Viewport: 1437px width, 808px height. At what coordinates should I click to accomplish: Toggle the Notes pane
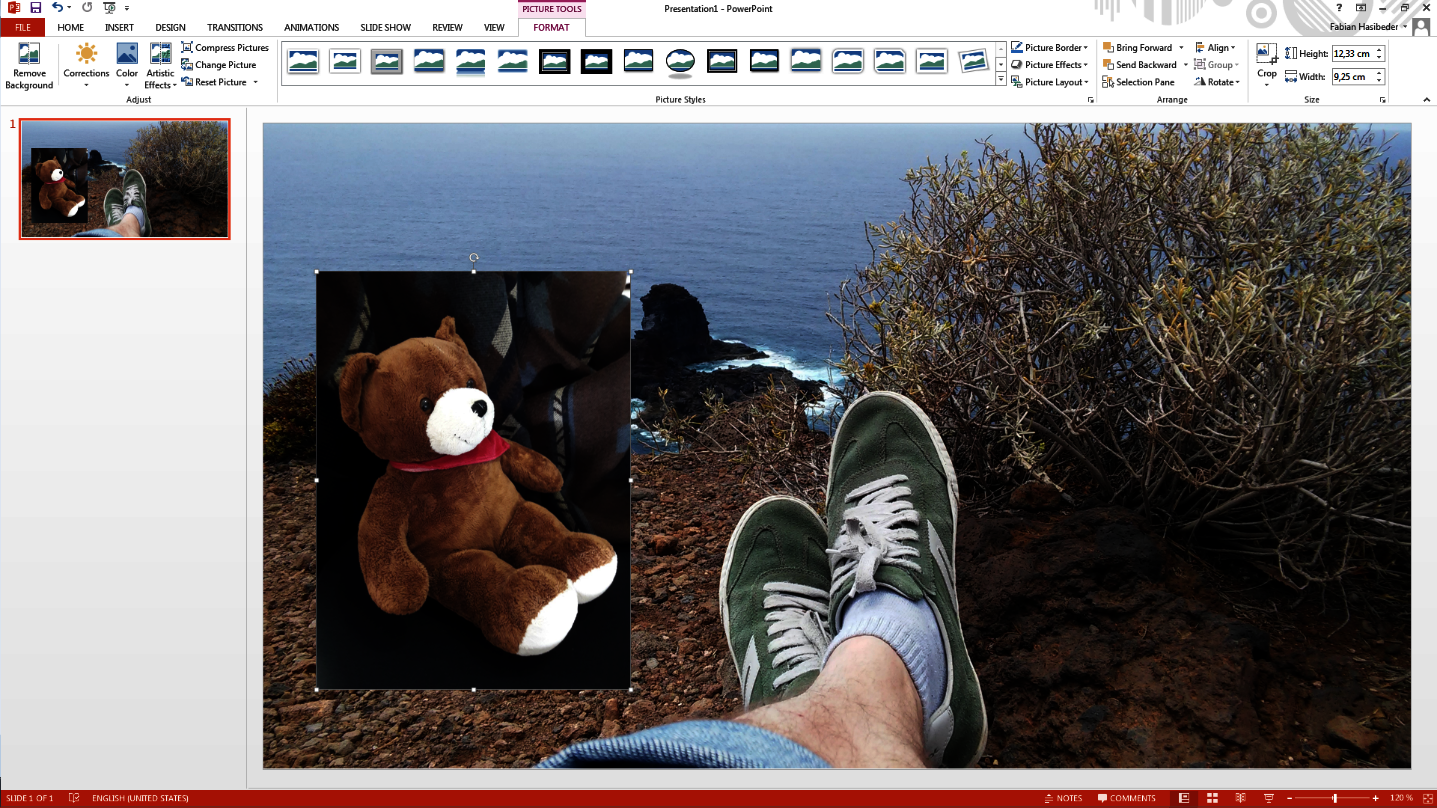(1063, 797)
